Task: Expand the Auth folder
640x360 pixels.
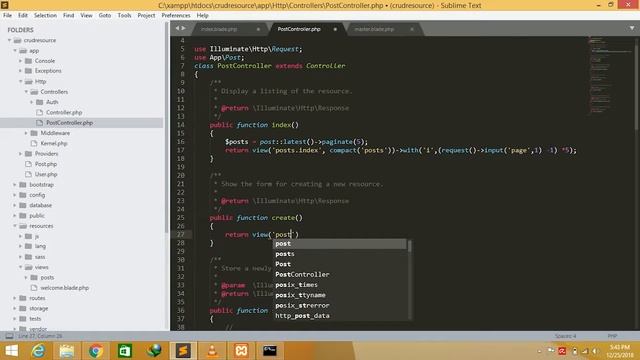Action: 32,102
